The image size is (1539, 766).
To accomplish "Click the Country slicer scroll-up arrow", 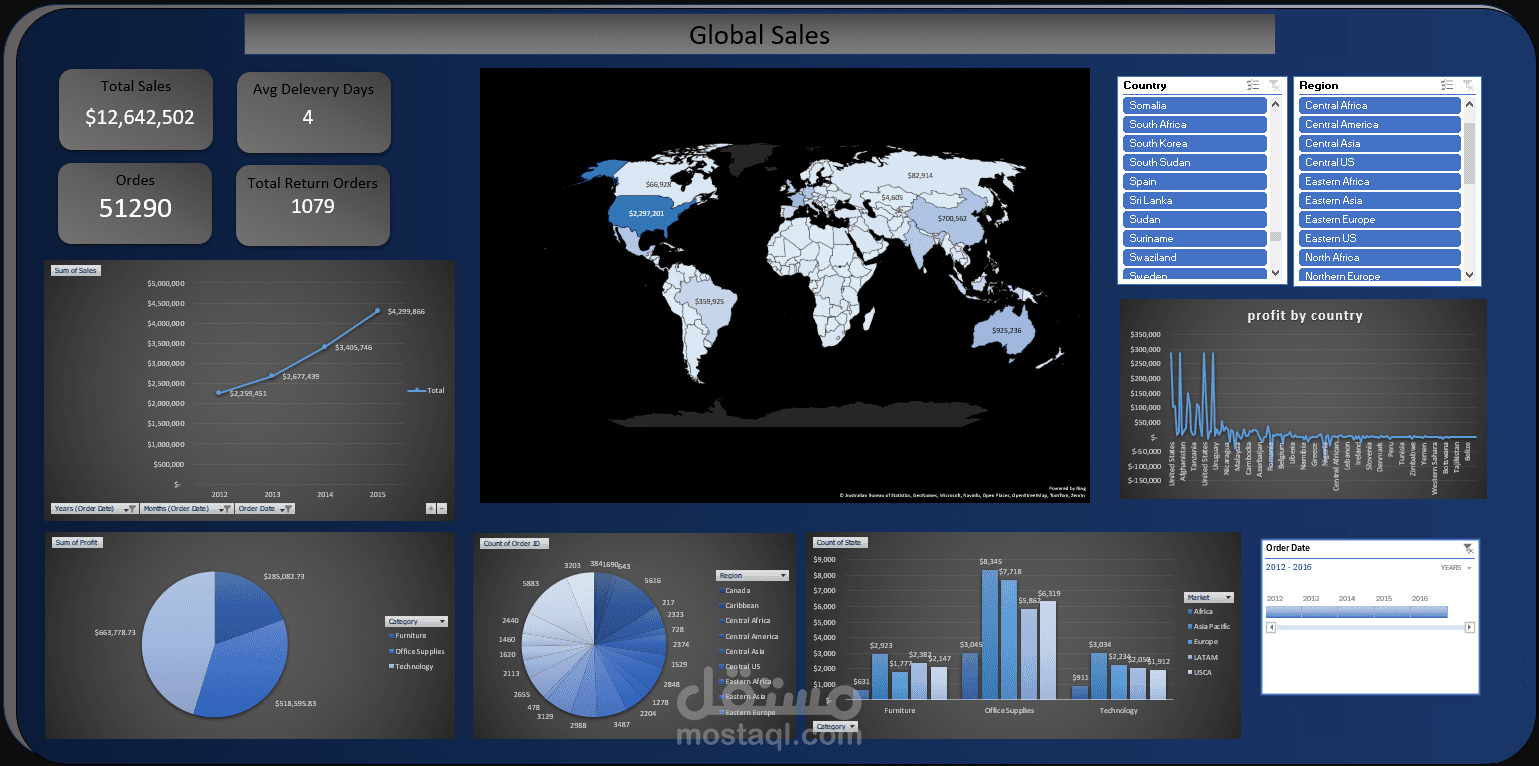I will [1275, 104].
